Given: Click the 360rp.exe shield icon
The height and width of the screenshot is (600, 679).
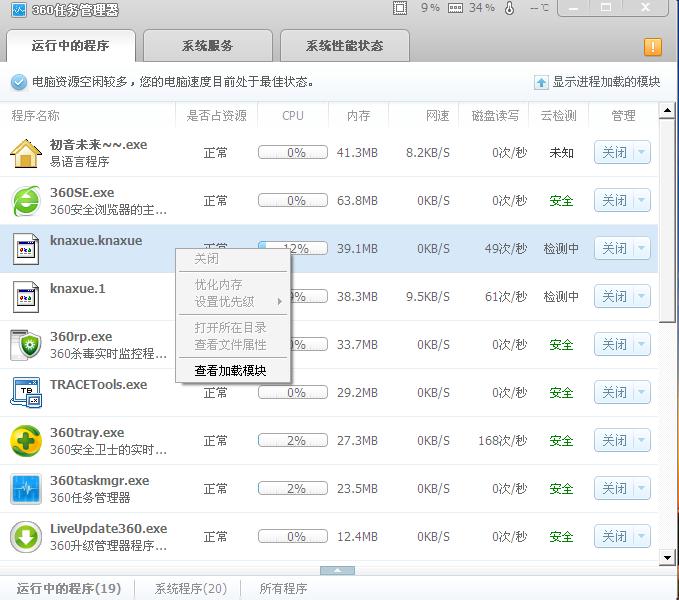Looking at the screenshot, I should pyautogui.click(x=26, y=345).
